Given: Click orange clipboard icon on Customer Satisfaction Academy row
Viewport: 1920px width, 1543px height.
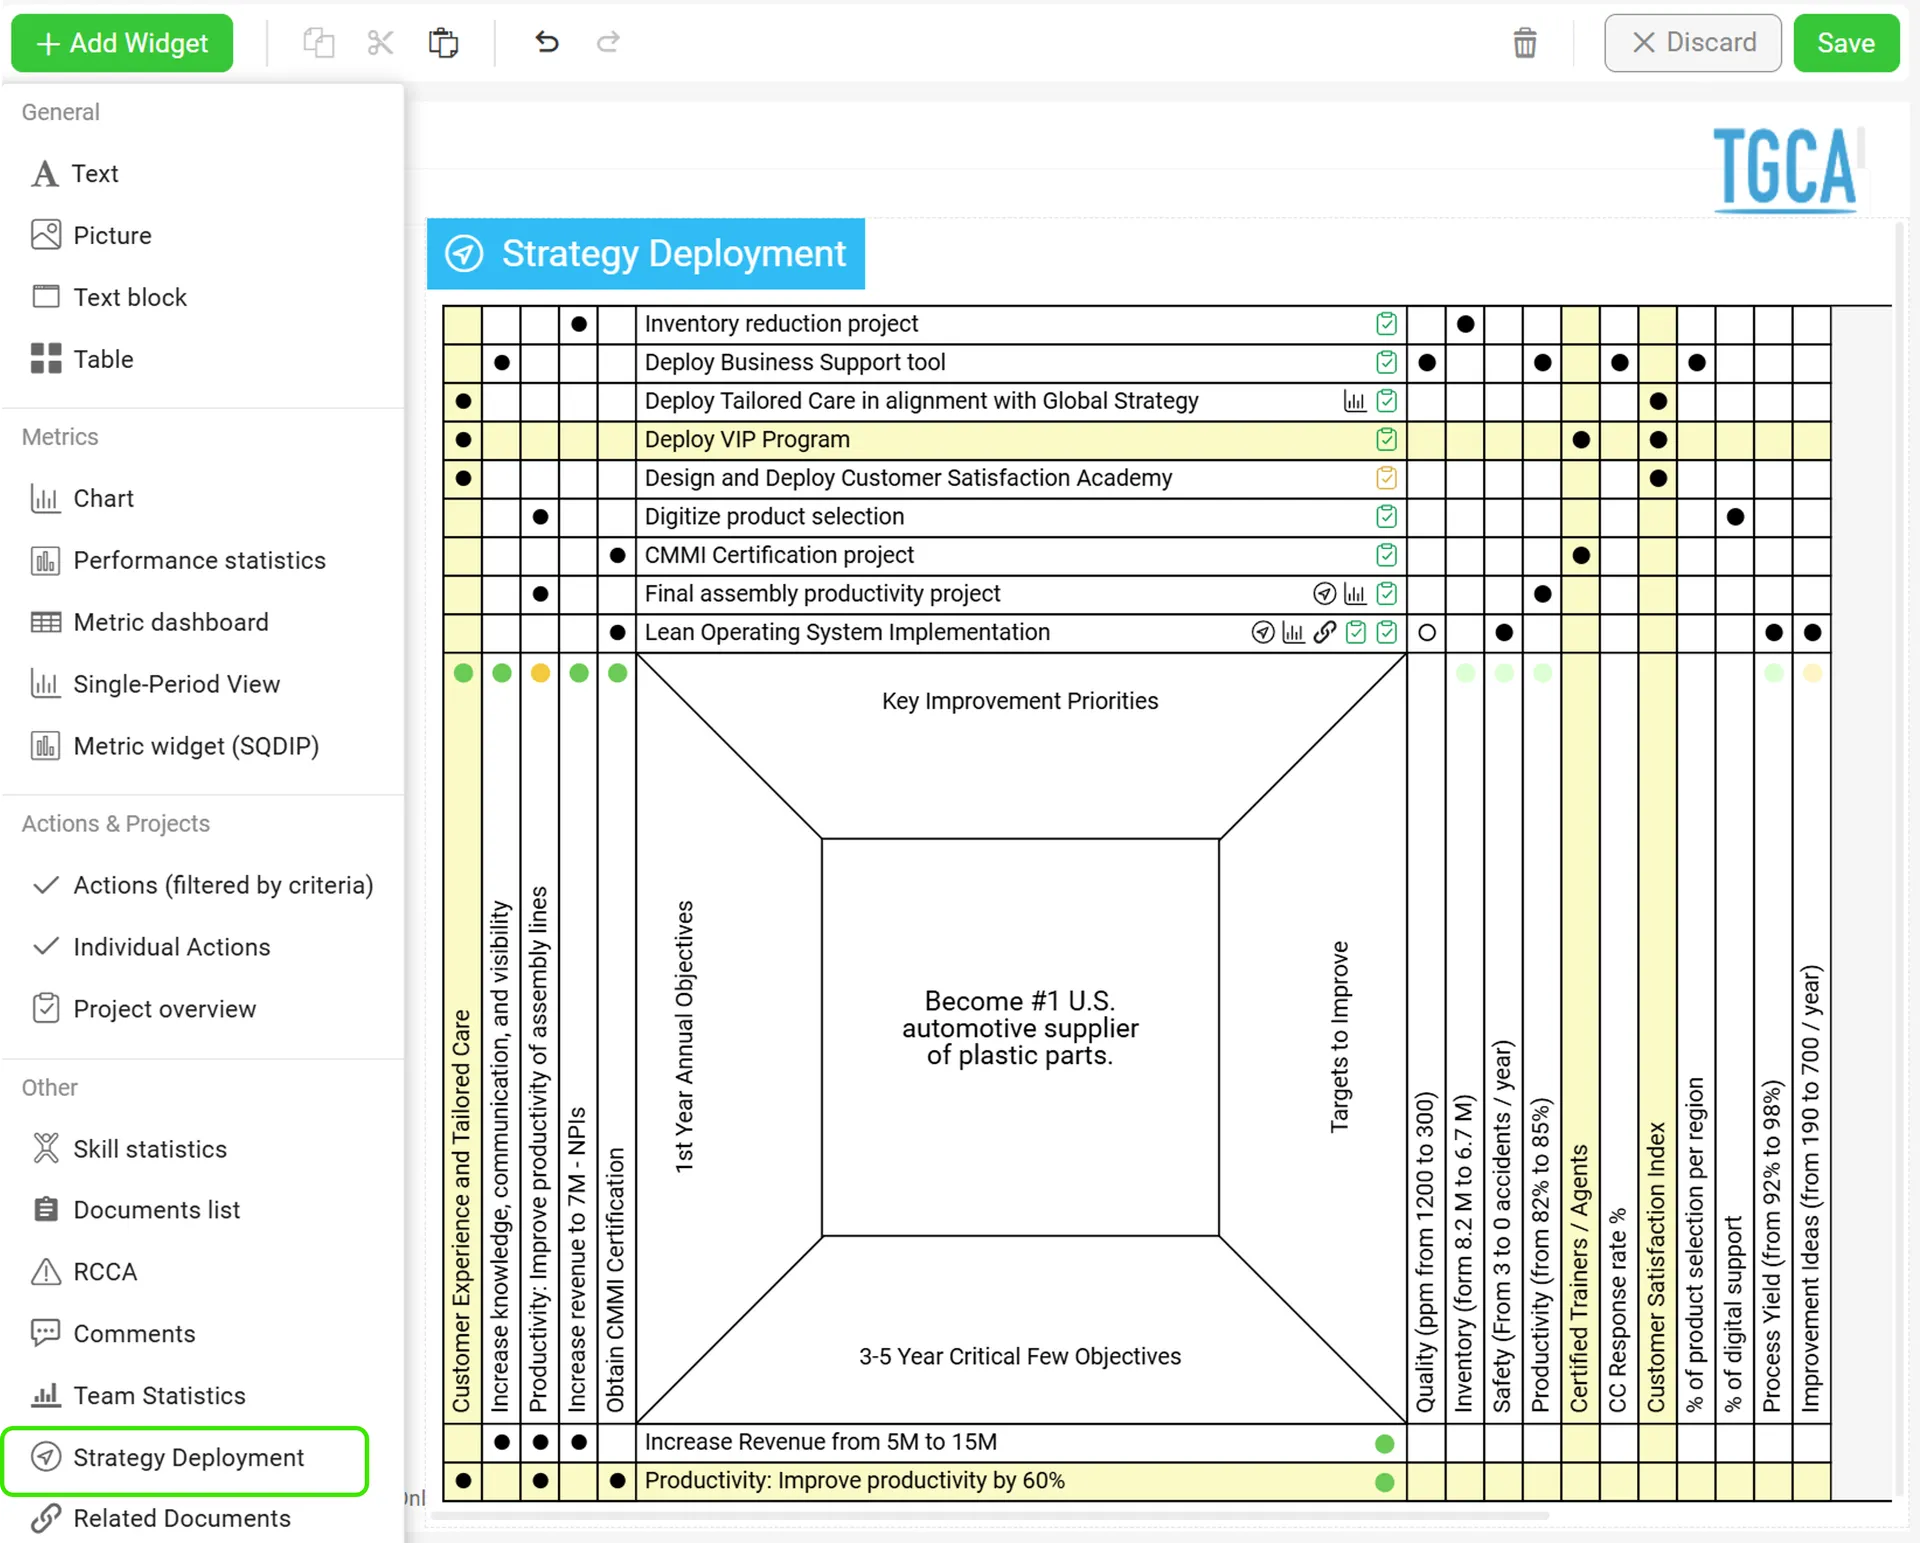Looking at the screenshot, I should [1386, 478].
